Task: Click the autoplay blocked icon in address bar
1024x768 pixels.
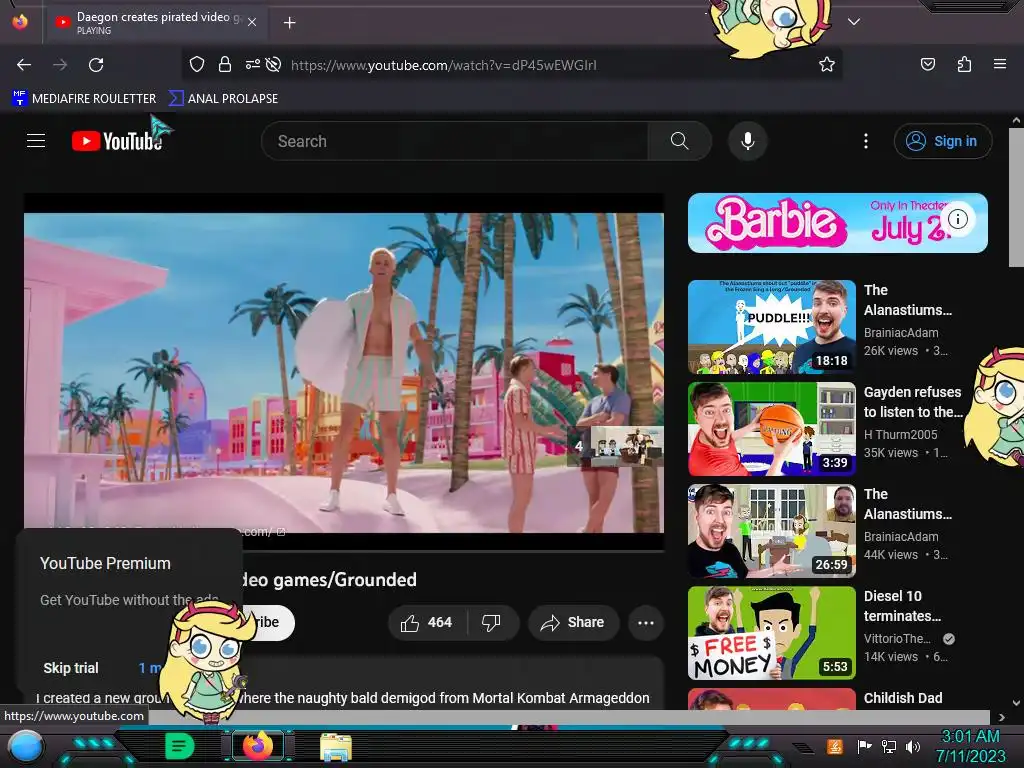Action: (274, 64)
